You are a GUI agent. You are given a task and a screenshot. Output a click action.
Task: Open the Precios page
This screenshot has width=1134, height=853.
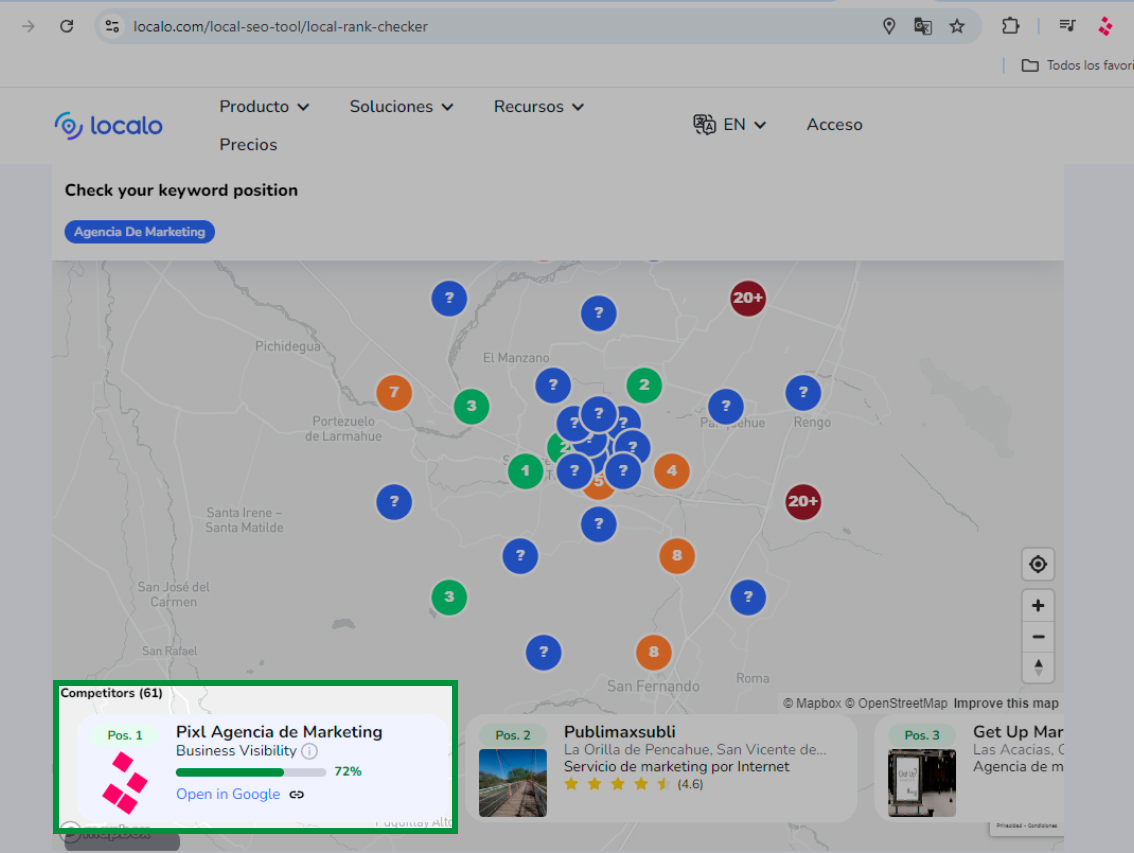click(x=248, y=145)
